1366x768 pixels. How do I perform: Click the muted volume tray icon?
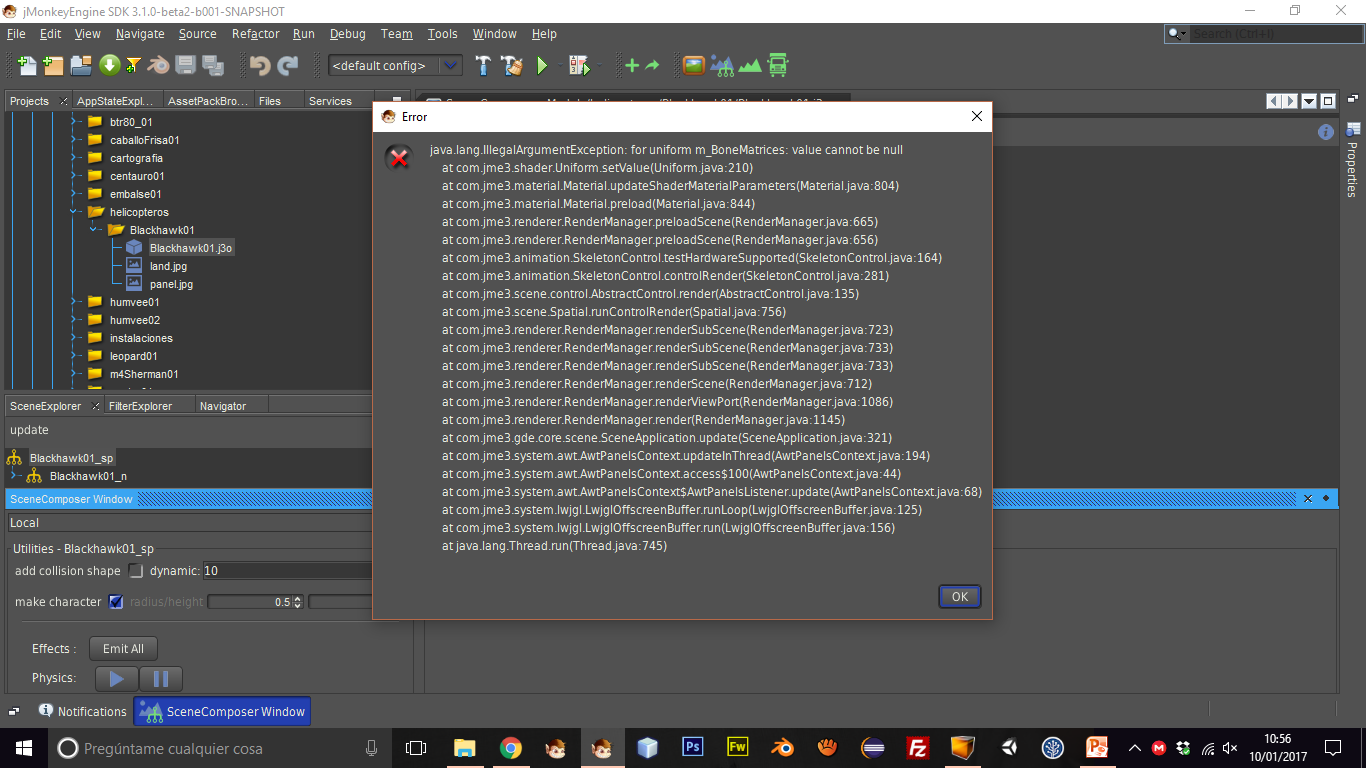pyautogui.click(x=1230, y=748)
